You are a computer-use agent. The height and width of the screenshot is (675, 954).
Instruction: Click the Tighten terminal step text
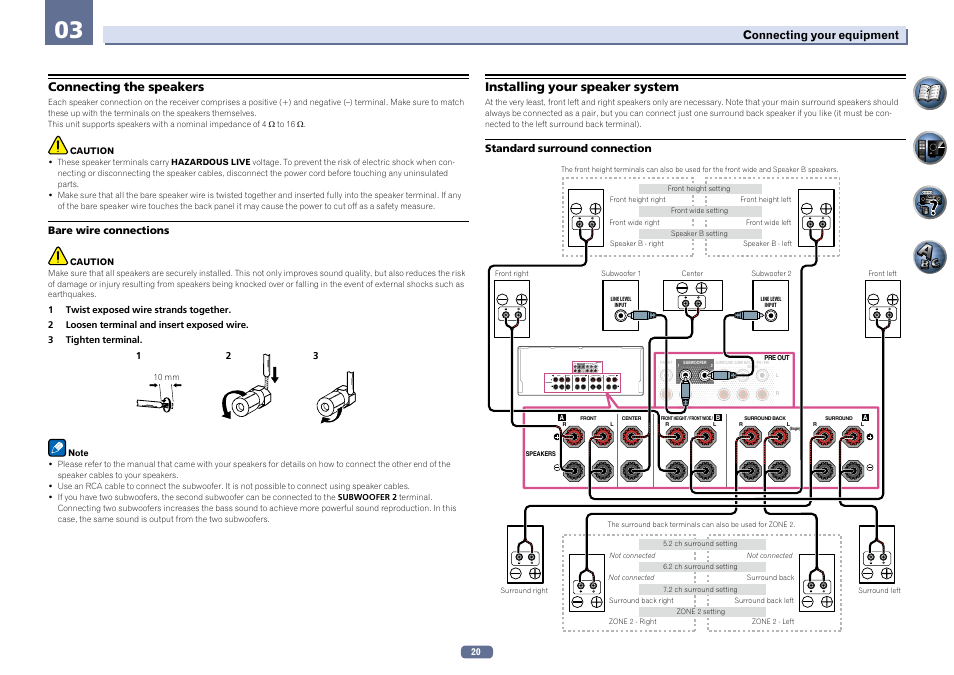(103, 340)
